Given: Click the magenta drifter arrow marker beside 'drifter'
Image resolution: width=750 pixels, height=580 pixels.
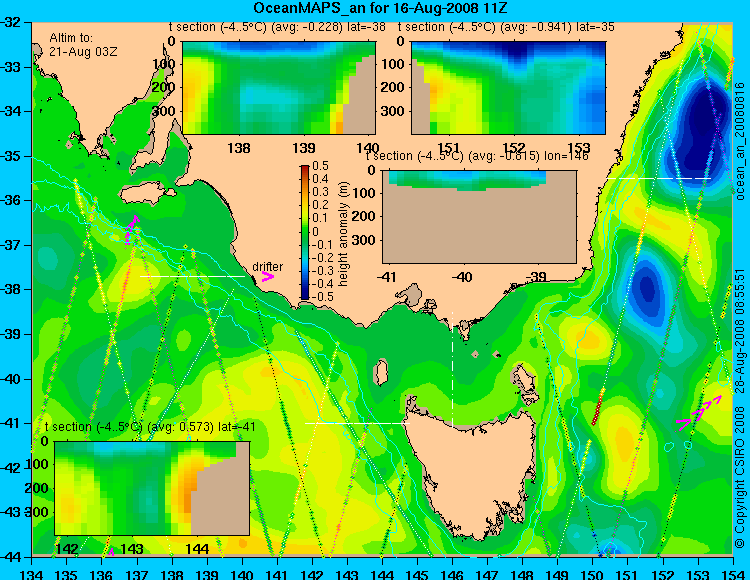Looking at the screenshot, I should tap(267, 276).
